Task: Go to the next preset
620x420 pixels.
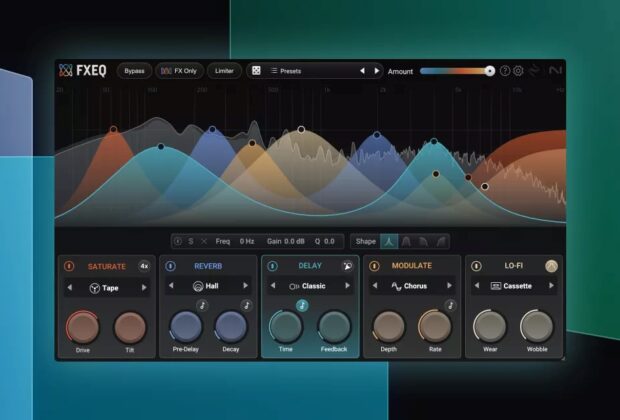Action: coord(377,71)
